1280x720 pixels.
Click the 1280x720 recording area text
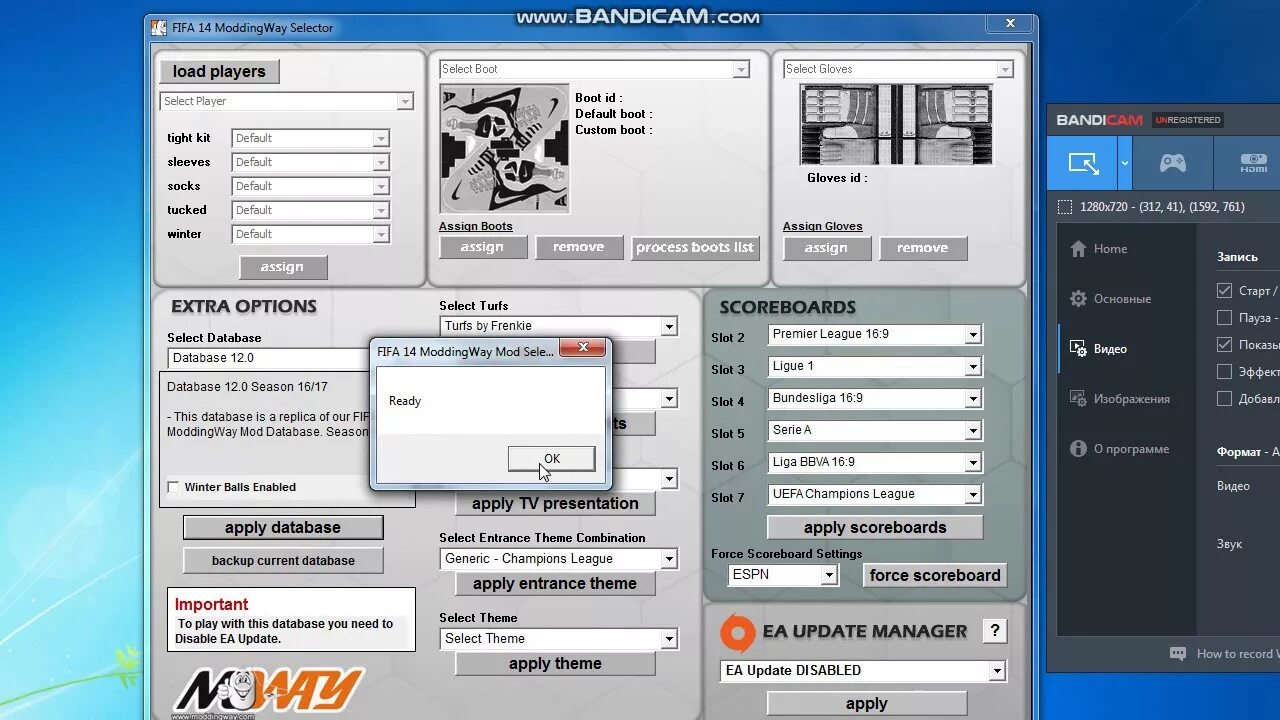click(1162, 207)
